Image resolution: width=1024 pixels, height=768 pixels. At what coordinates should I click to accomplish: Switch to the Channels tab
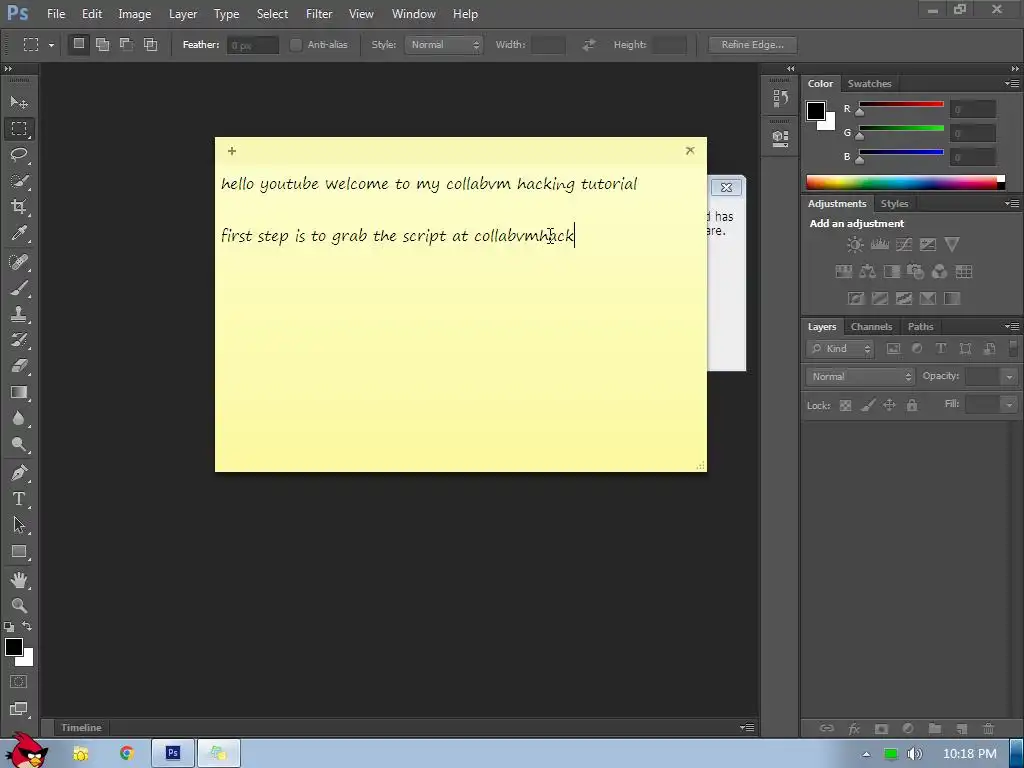(x=871, y=327)
